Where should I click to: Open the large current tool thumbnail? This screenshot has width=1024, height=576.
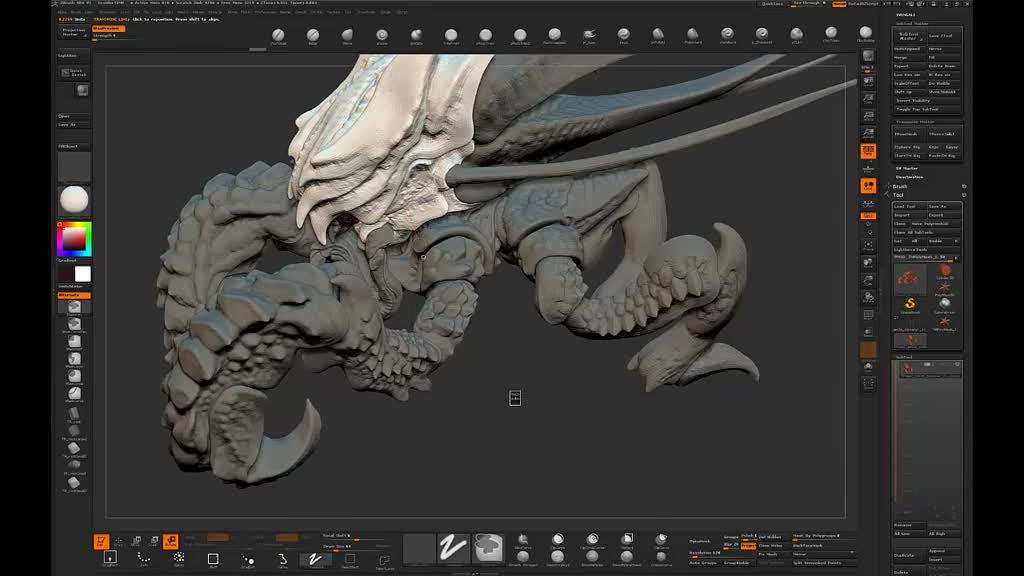910,280
